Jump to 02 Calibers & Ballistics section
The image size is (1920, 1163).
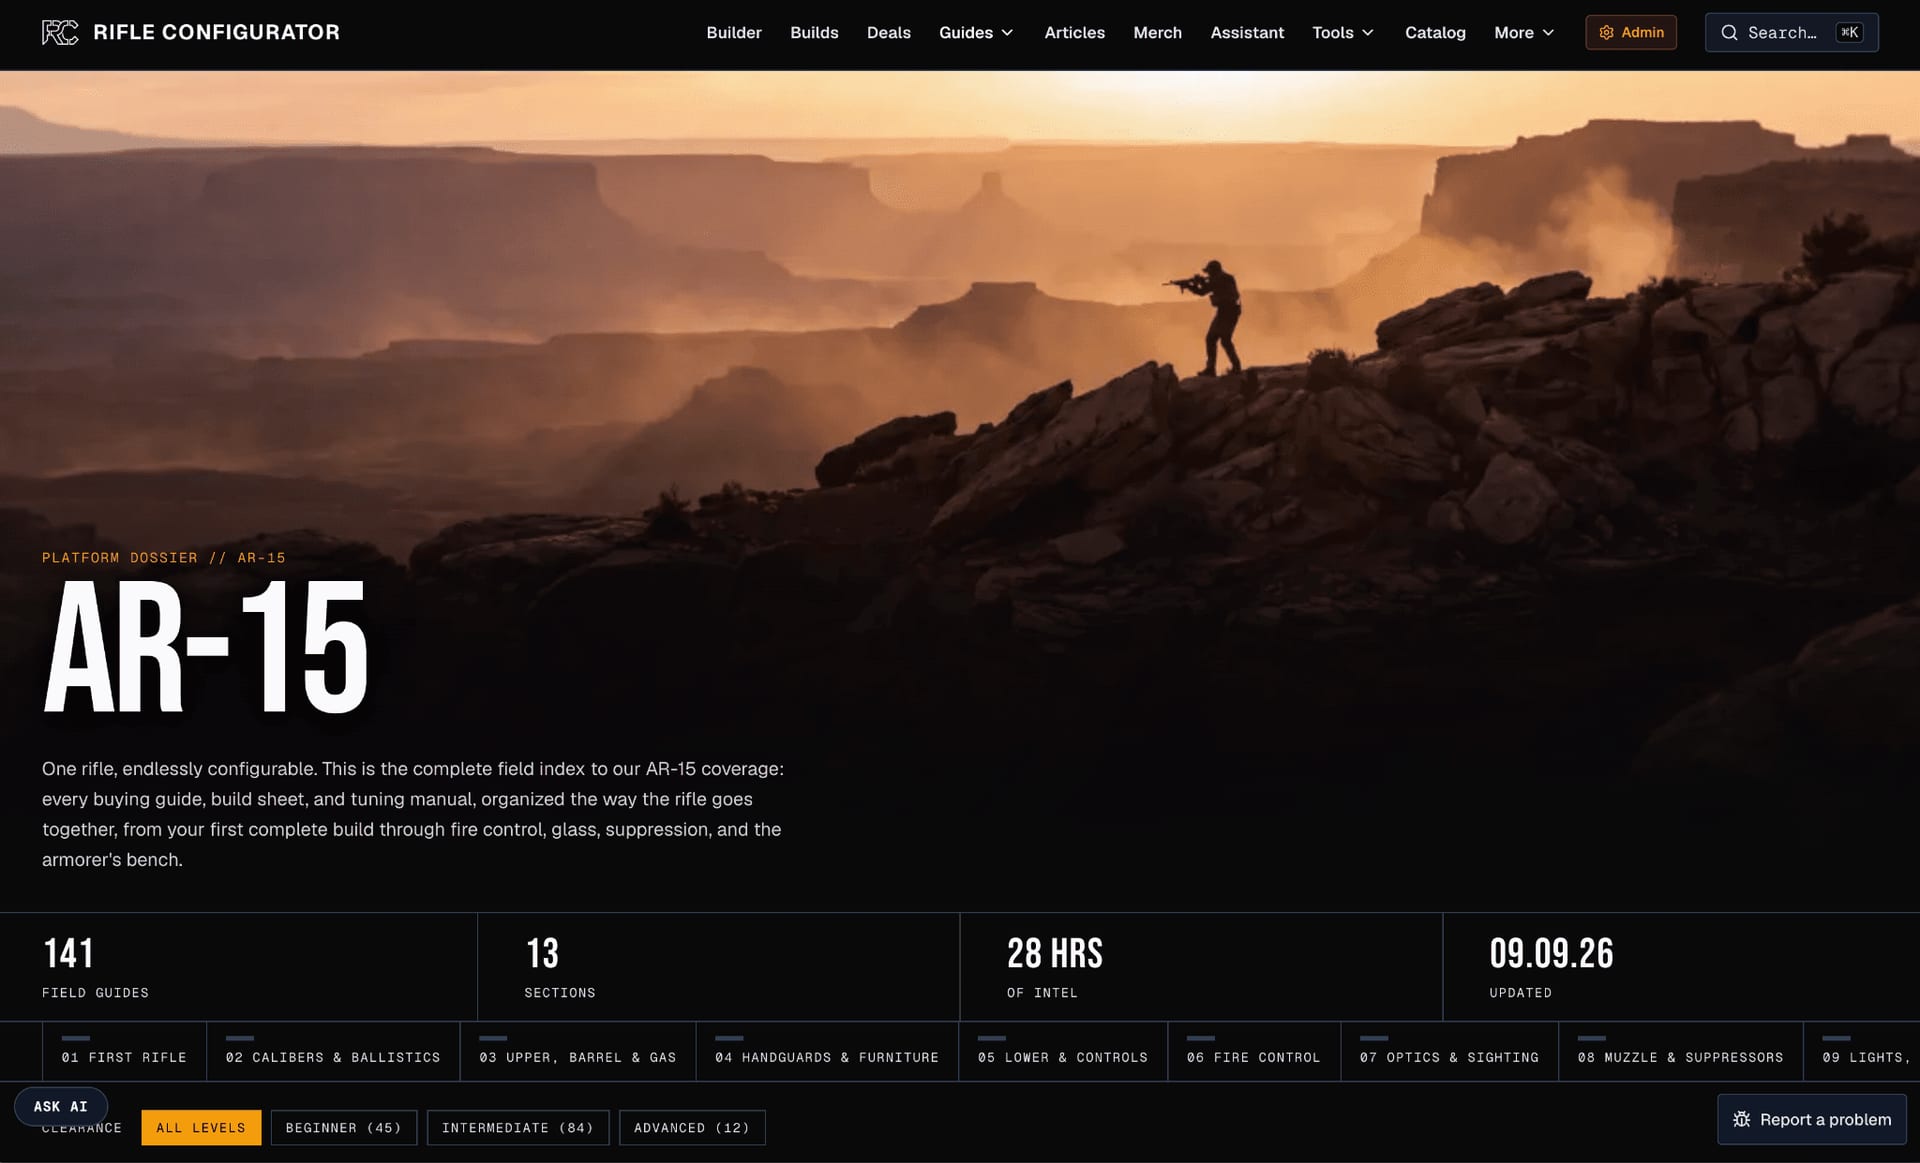[x=333, y=1052]
